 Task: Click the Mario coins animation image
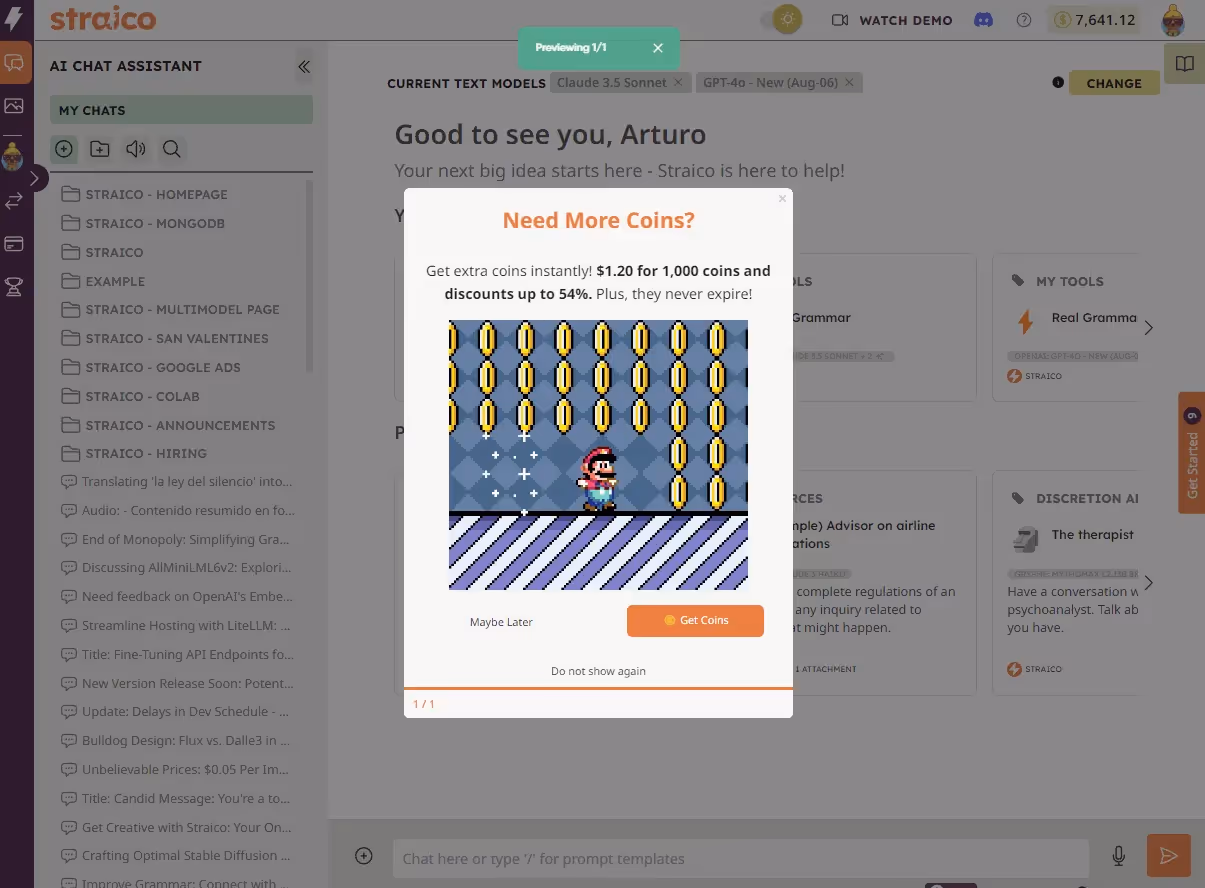pos(598,454)
